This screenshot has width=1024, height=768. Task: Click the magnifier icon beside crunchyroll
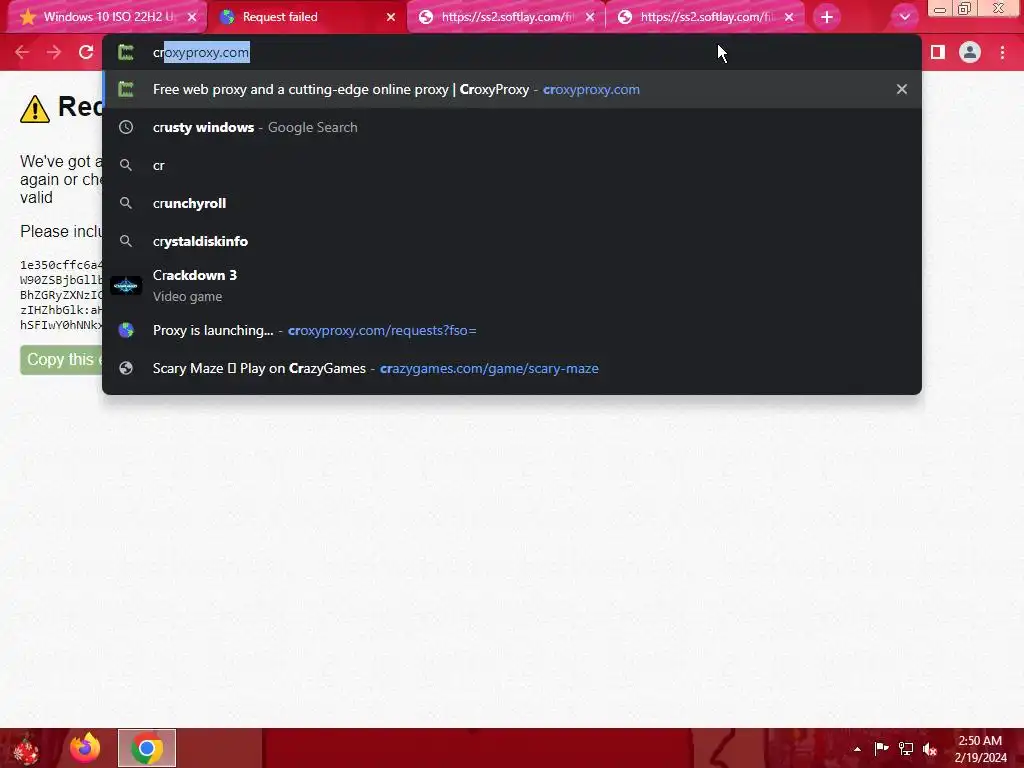[126, 203]
